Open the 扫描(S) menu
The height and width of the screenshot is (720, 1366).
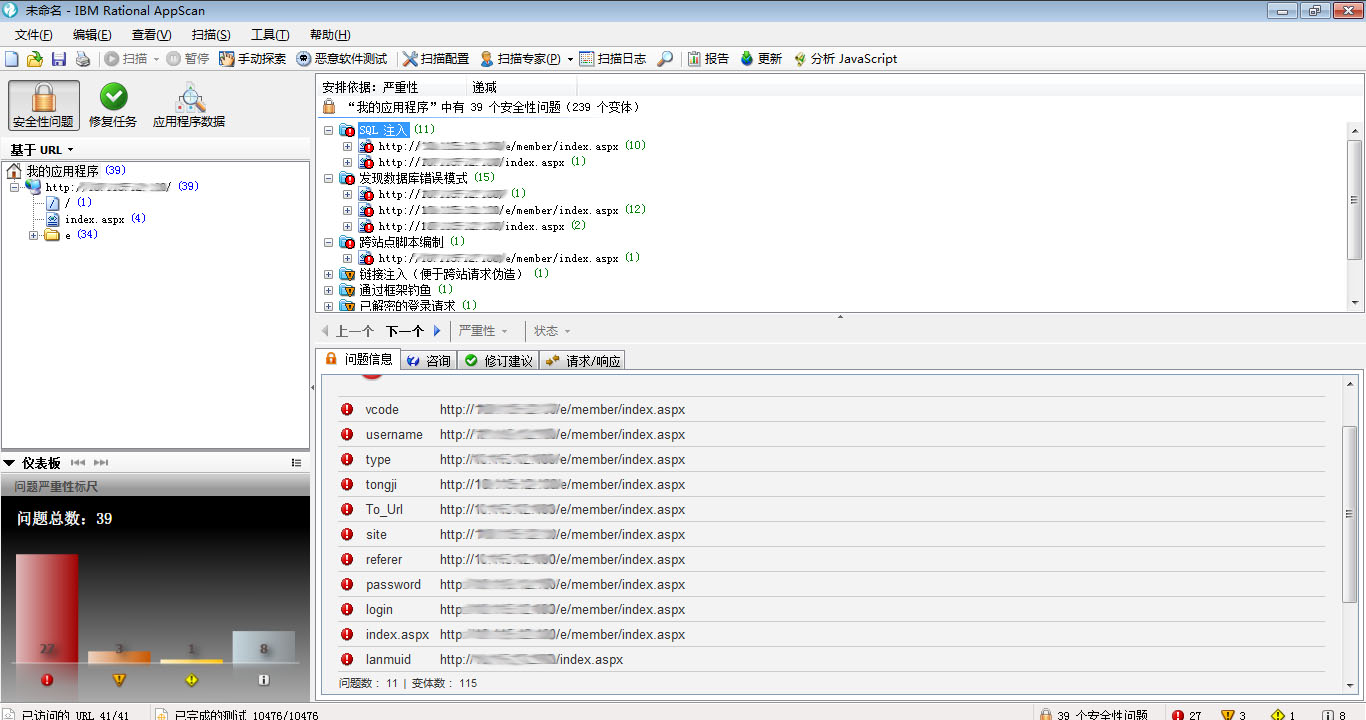pyautogui.click(x=210, y=35)
